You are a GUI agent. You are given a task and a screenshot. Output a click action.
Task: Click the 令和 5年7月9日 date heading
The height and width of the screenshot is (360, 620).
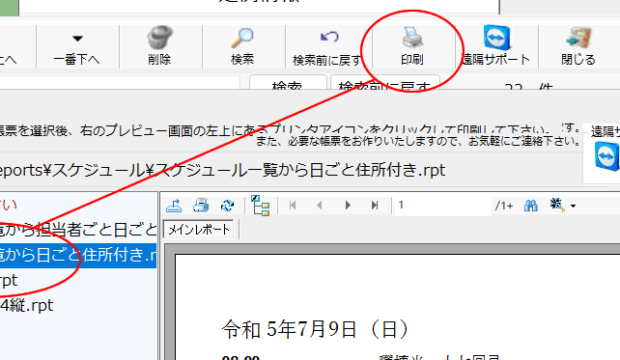(316, 330)
